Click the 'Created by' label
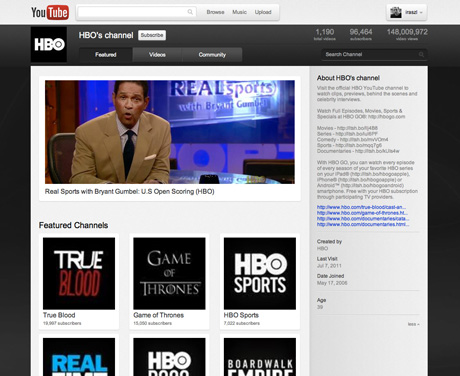 tap(329, 242)
